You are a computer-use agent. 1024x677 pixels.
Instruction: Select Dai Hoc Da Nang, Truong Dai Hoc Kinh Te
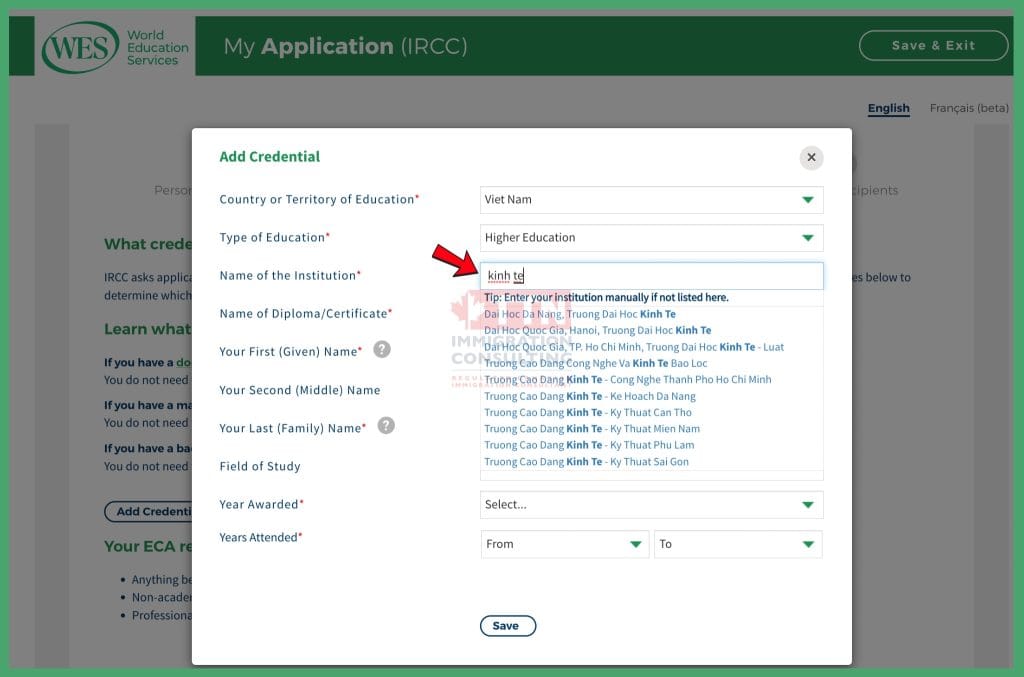tap(580, 314)
